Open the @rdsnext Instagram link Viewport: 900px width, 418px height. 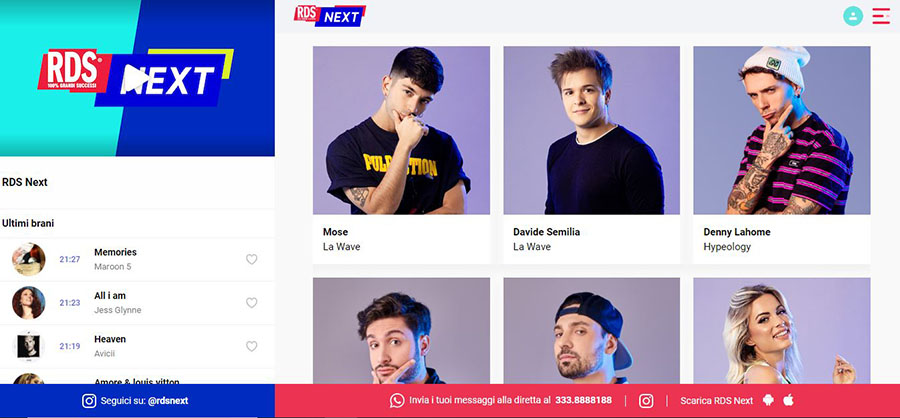tap(168, 401)
